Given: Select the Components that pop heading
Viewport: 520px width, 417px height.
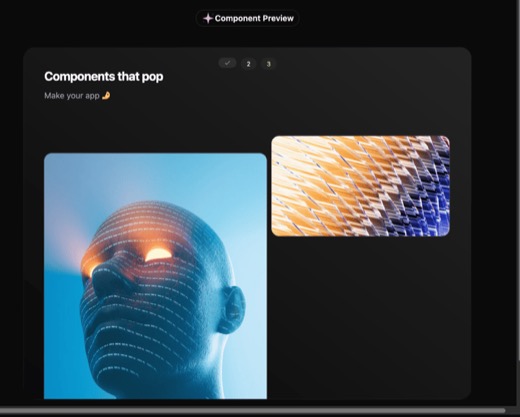Looking at the screenshot, I should click(104, 77).
